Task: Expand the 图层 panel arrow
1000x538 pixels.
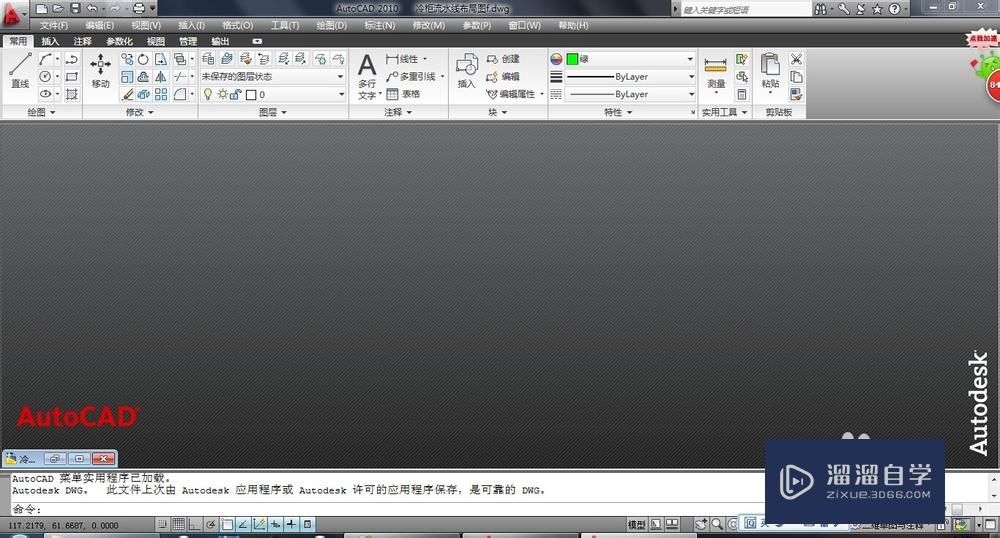Action: 284,112
